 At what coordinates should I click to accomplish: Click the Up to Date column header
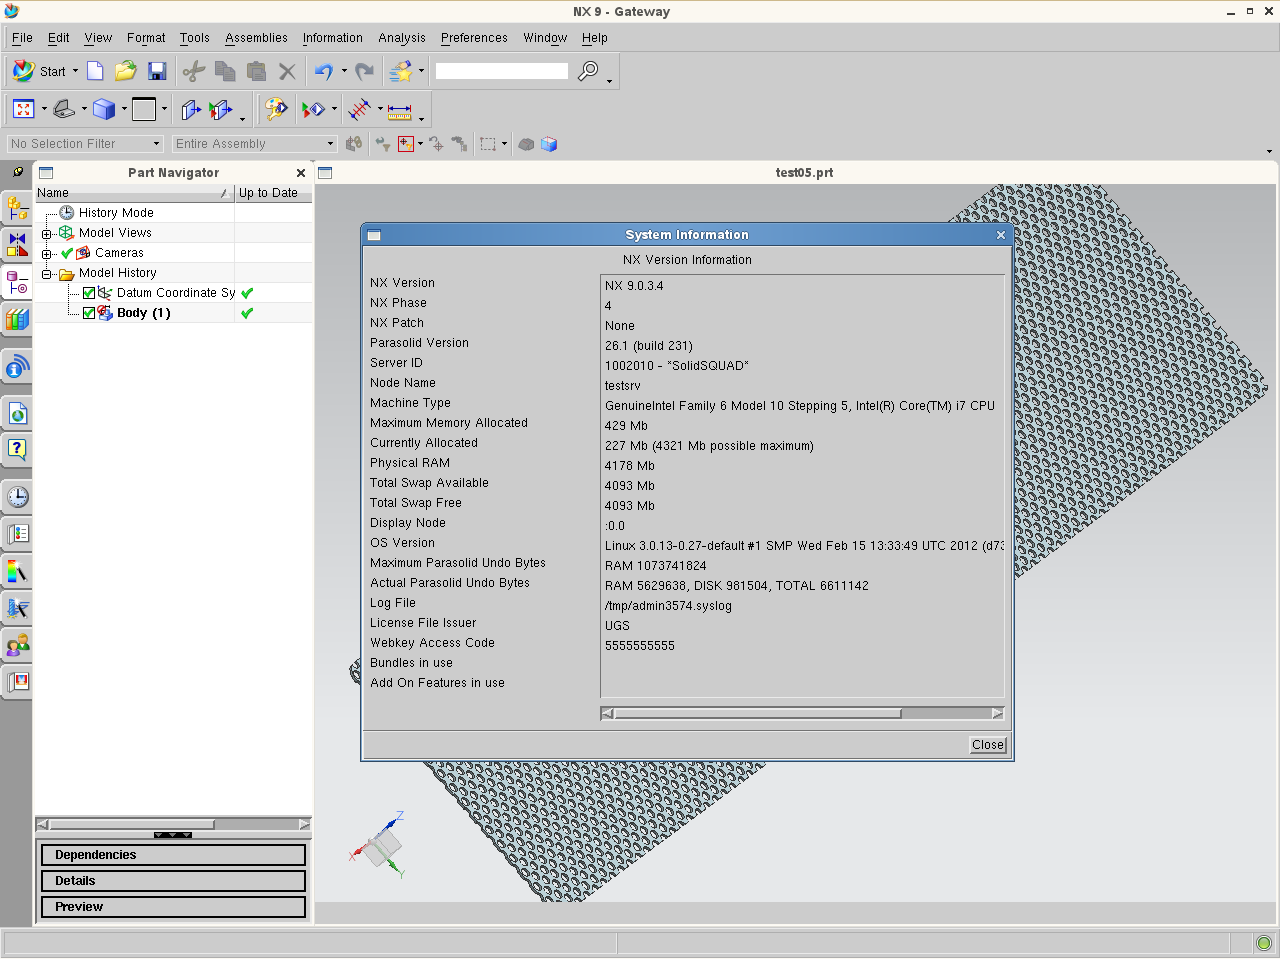point(273,193)
